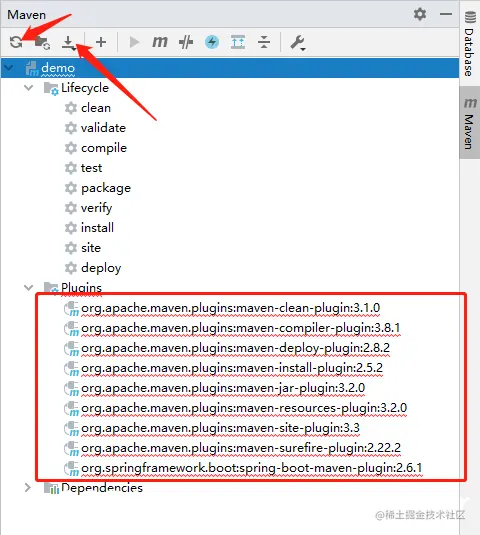Image resolution: width=480 pixels, height=535 pixels.
Task: Collapse the Lifecycle node
Action: point(29,88)
